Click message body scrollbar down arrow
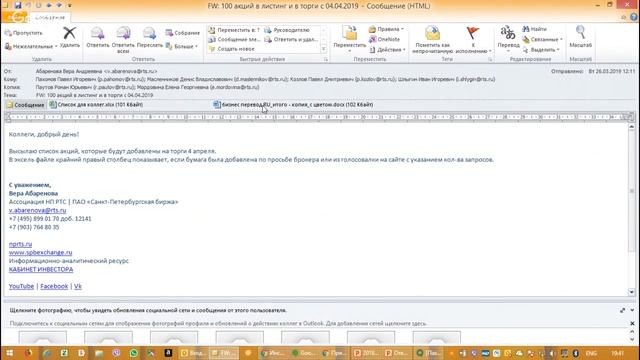 [631, 292]
